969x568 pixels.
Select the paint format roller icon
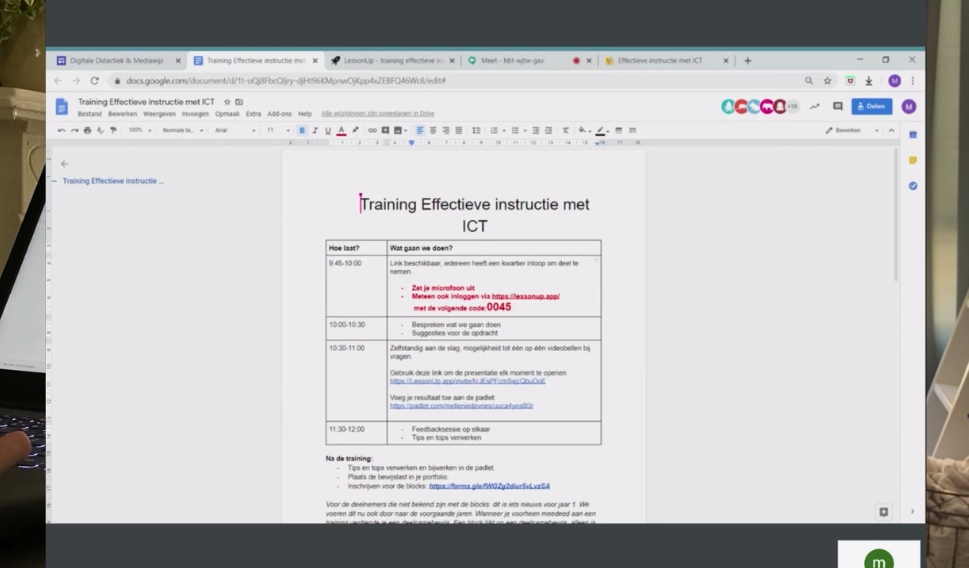point(113,130)
